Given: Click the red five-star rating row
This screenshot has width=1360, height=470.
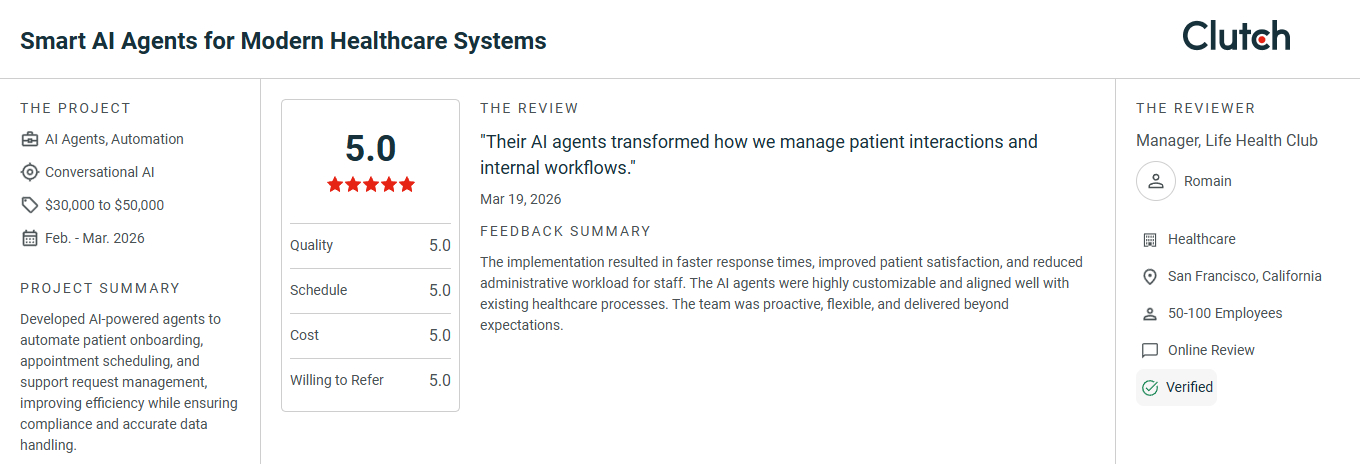Looking at the screenshot, I should [x=370, y=185].
